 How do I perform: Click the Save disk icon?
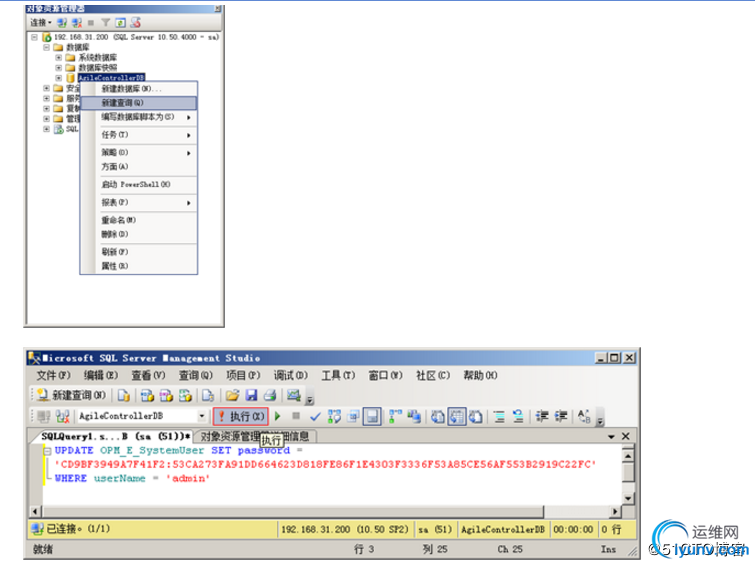[251, 395]
